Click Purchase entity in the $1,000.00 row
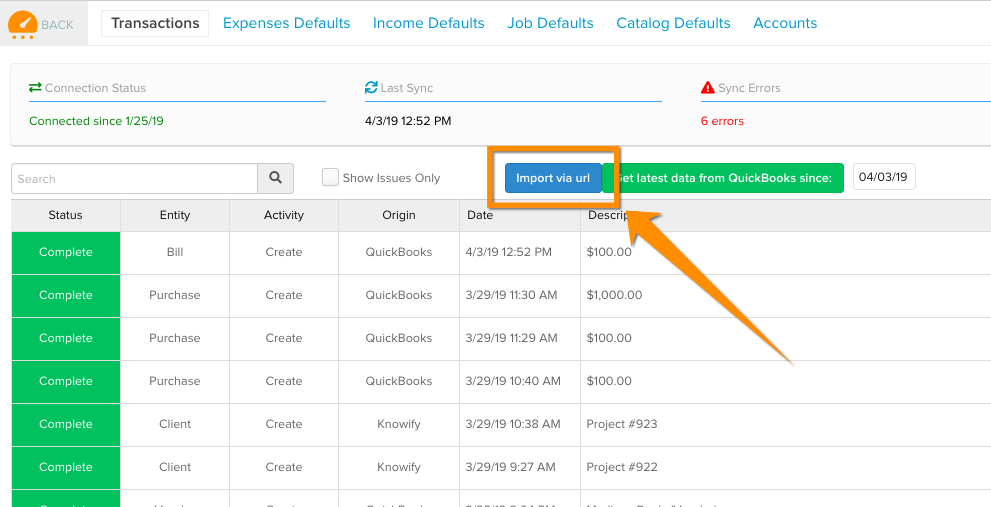Viewport: 991px width, 507px height. [x=175, y=295]
